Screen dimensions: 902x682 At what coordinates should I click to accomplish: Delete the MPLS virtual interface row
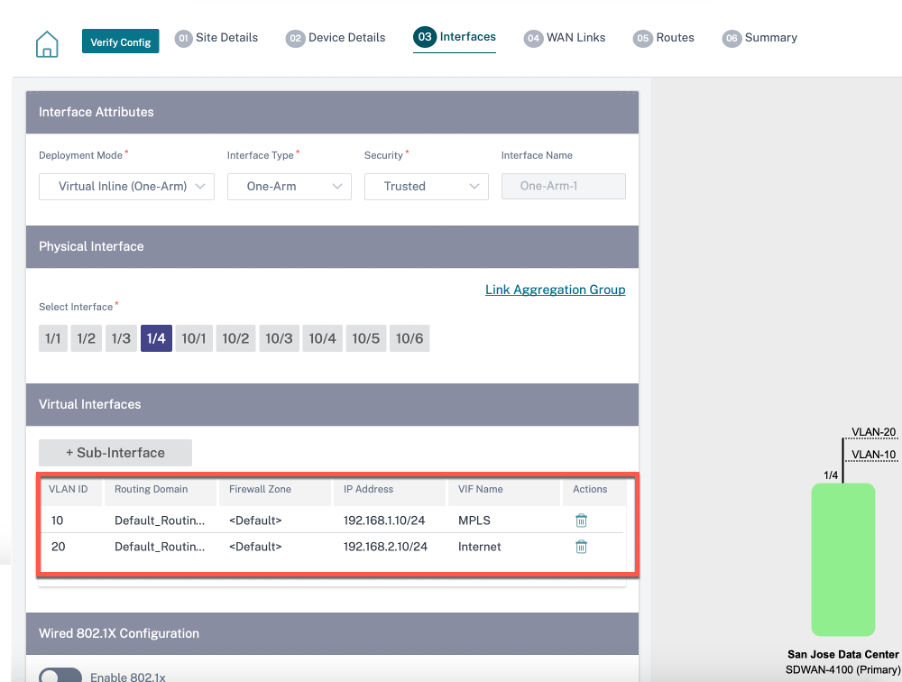(x=581, y=520)
